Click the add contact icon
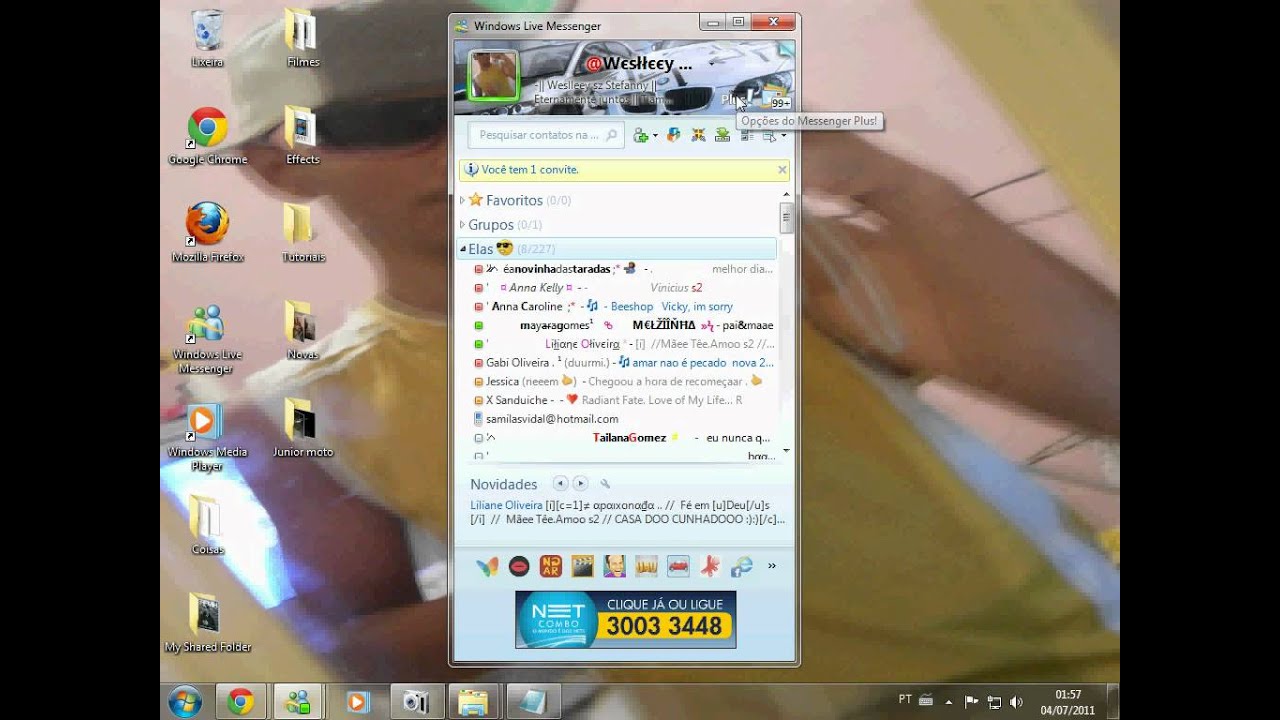1280x720 pixels. [x=640, y=135]
